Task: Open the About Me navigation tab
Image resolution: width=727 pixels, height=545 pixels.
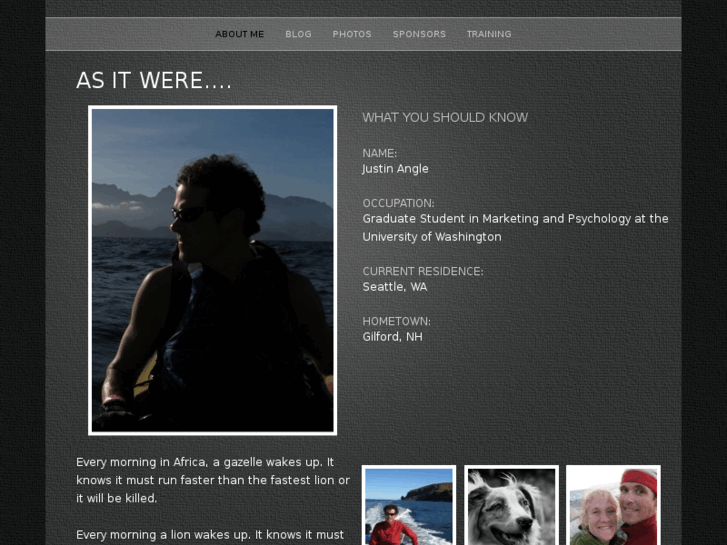Action: 239,34
